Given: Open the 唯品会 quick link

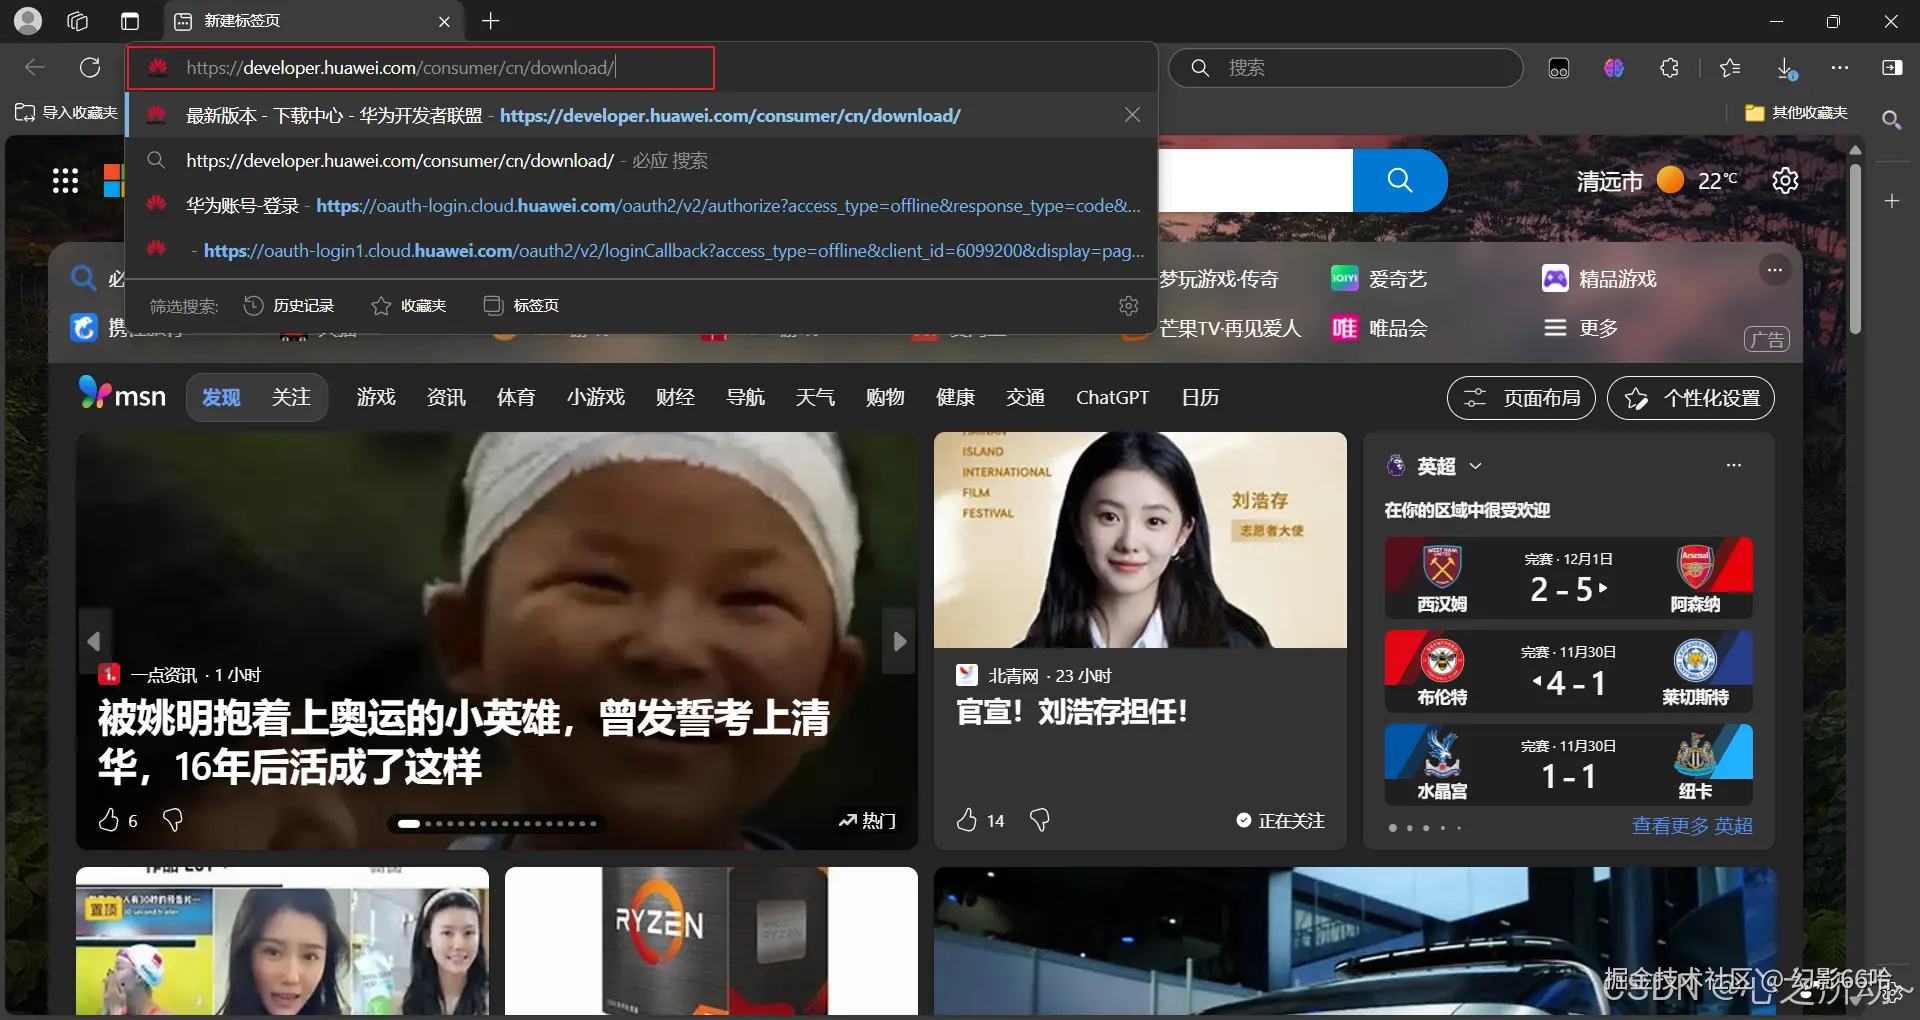Looking at the screenshot, I should pyautogui.click(x=1379, y=328).
